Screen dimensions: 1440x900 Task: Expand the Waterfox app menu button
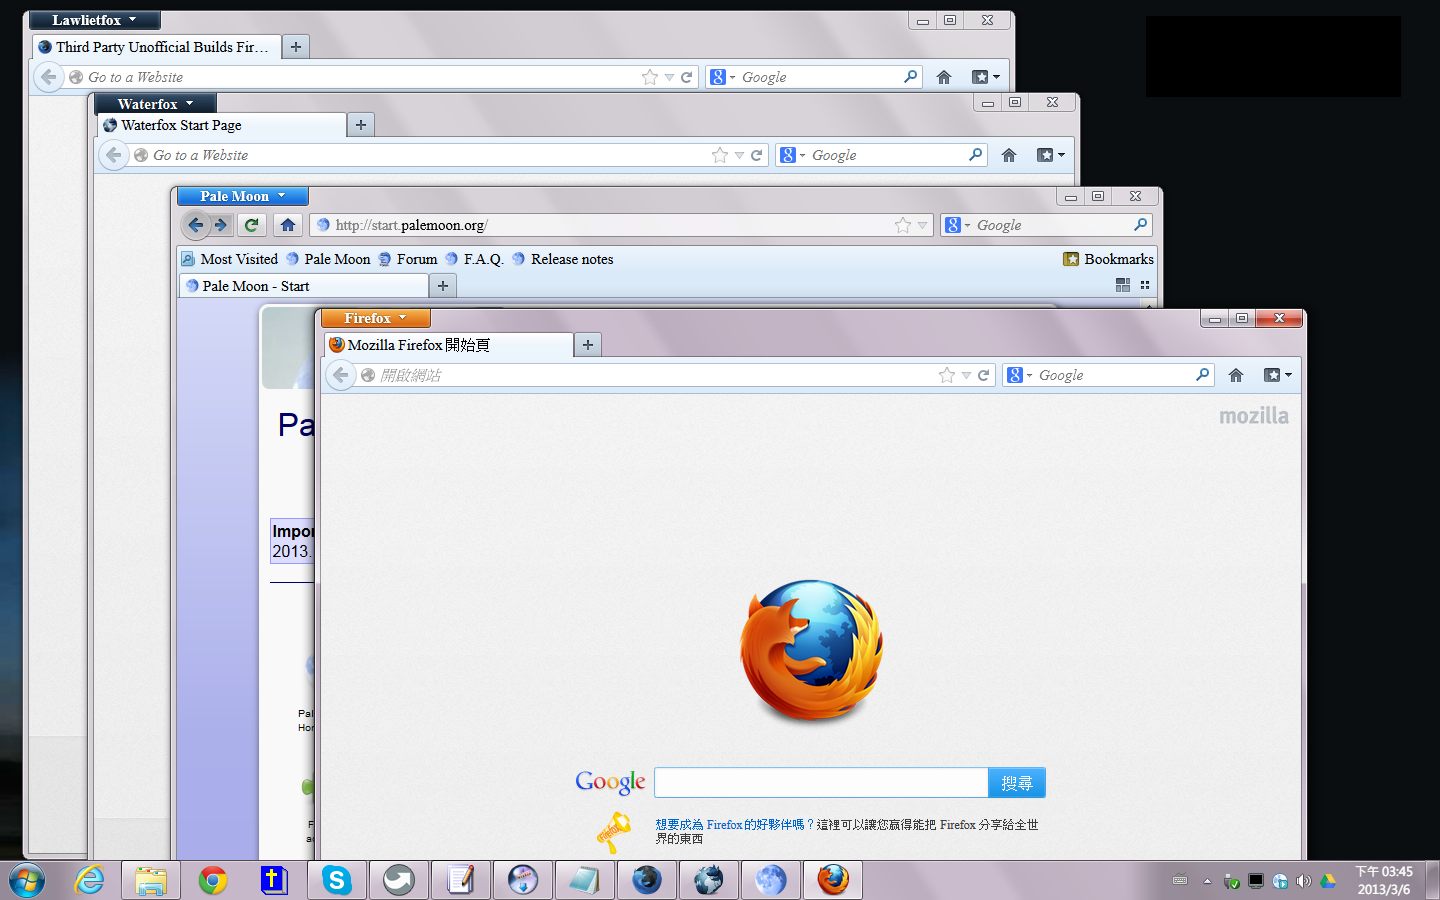155,104
